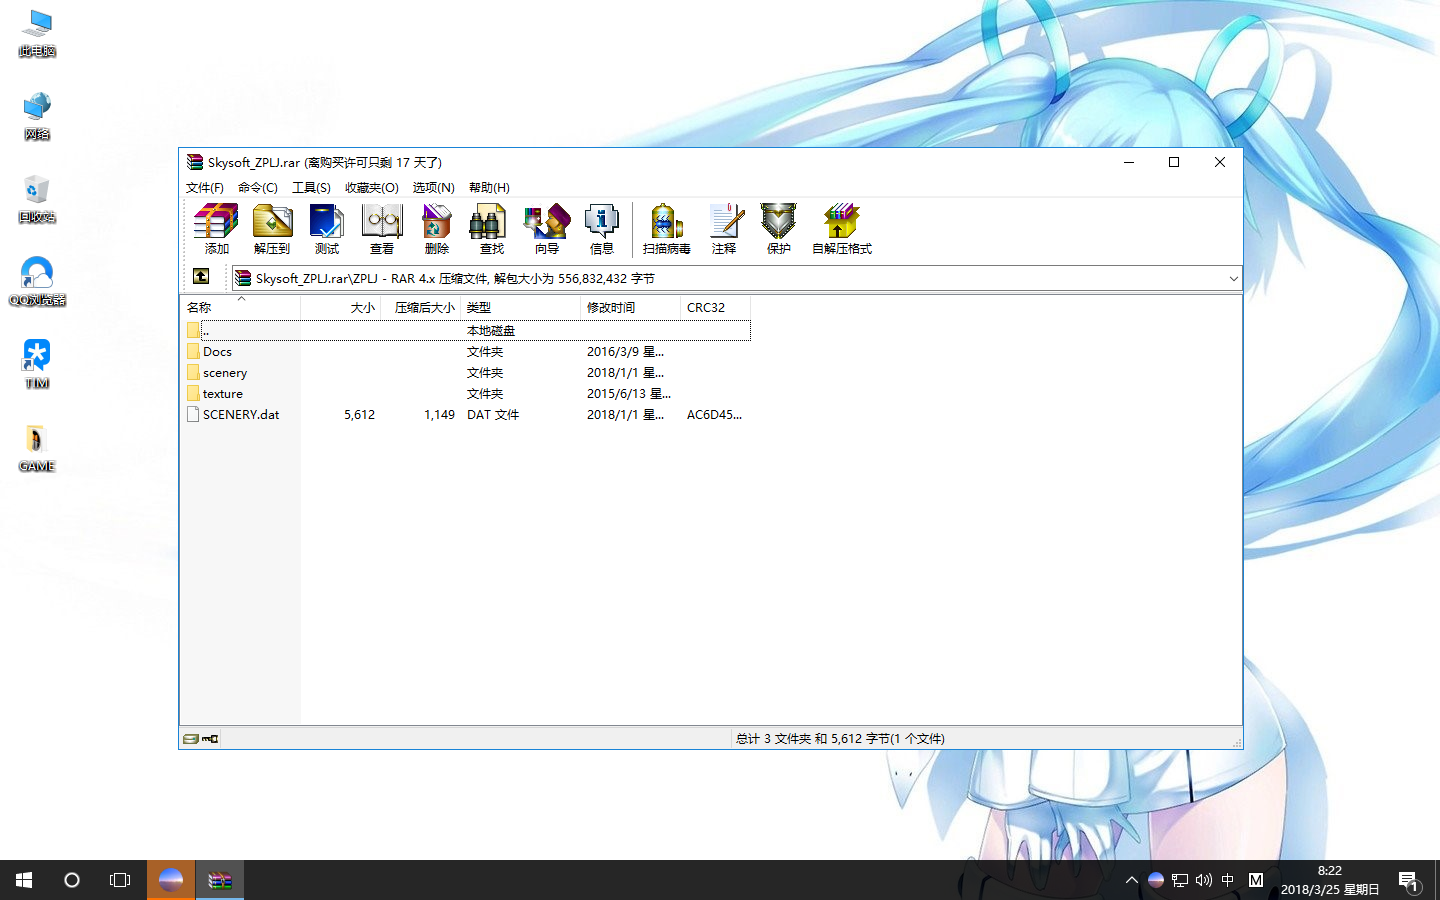
Task: Click network tray icon
Action: pos(1180,880)
